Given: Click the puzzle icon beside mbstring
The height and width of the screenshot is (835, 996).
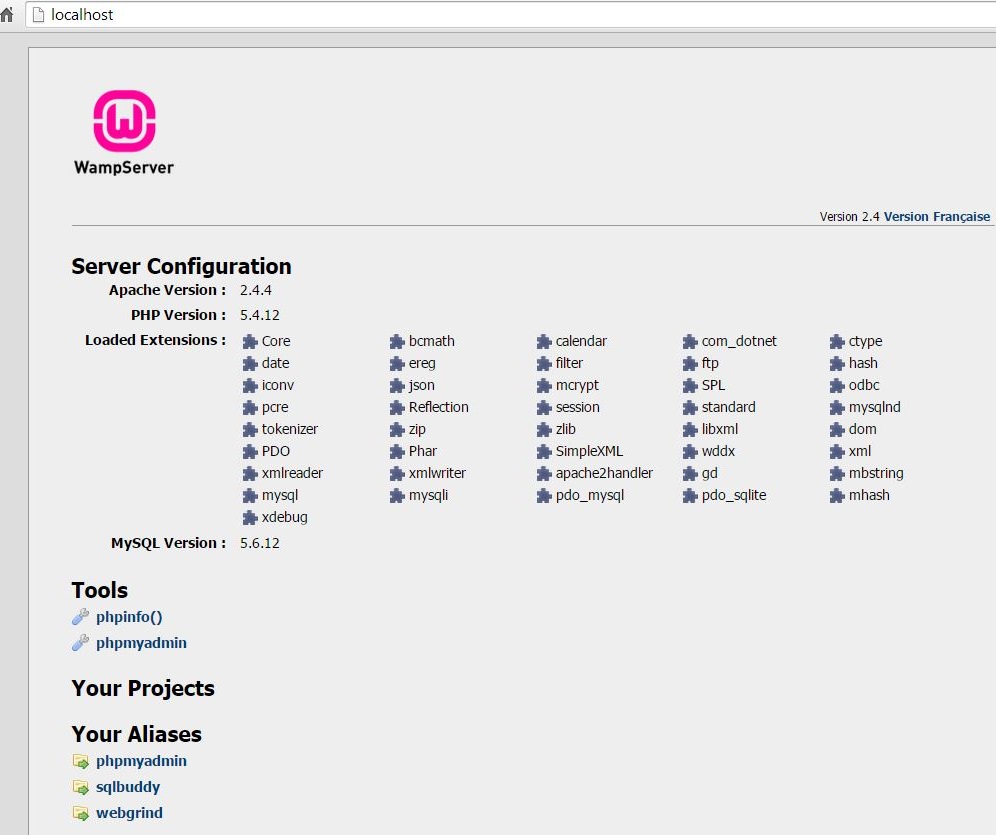Looking at the screenshot, I should coord(837,474).
